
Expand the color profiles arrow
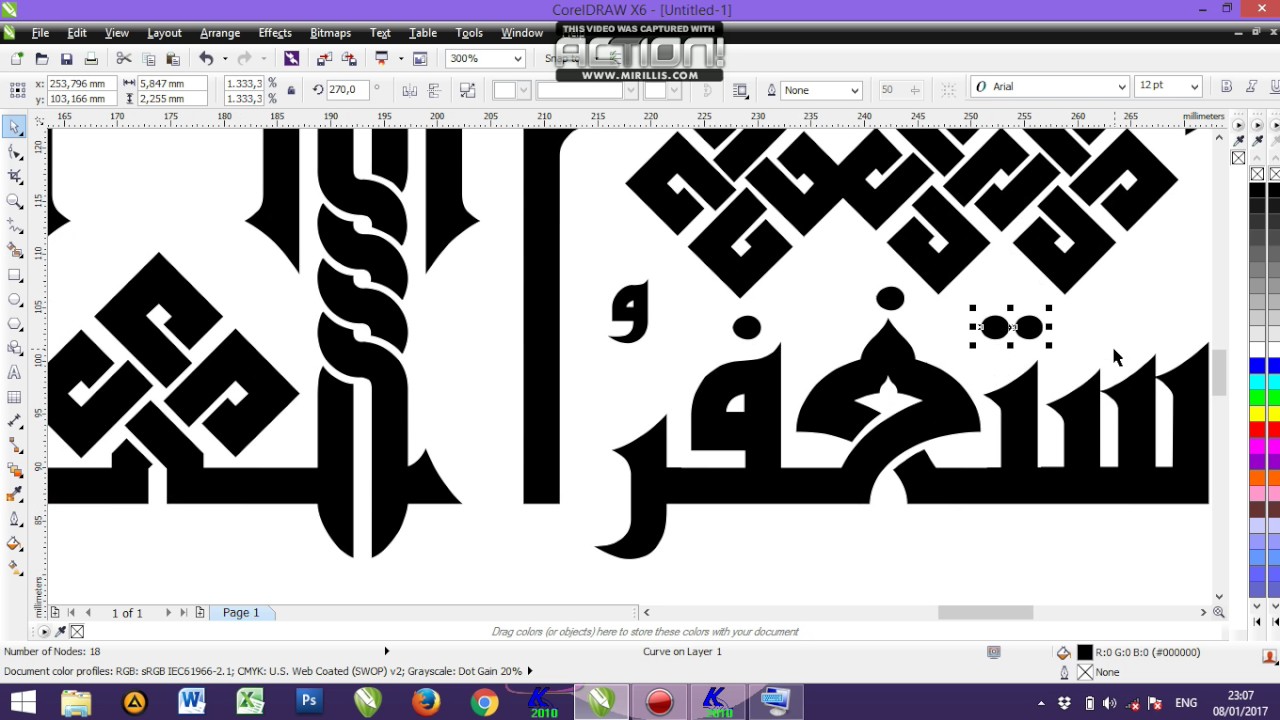[x=529, y=671]
